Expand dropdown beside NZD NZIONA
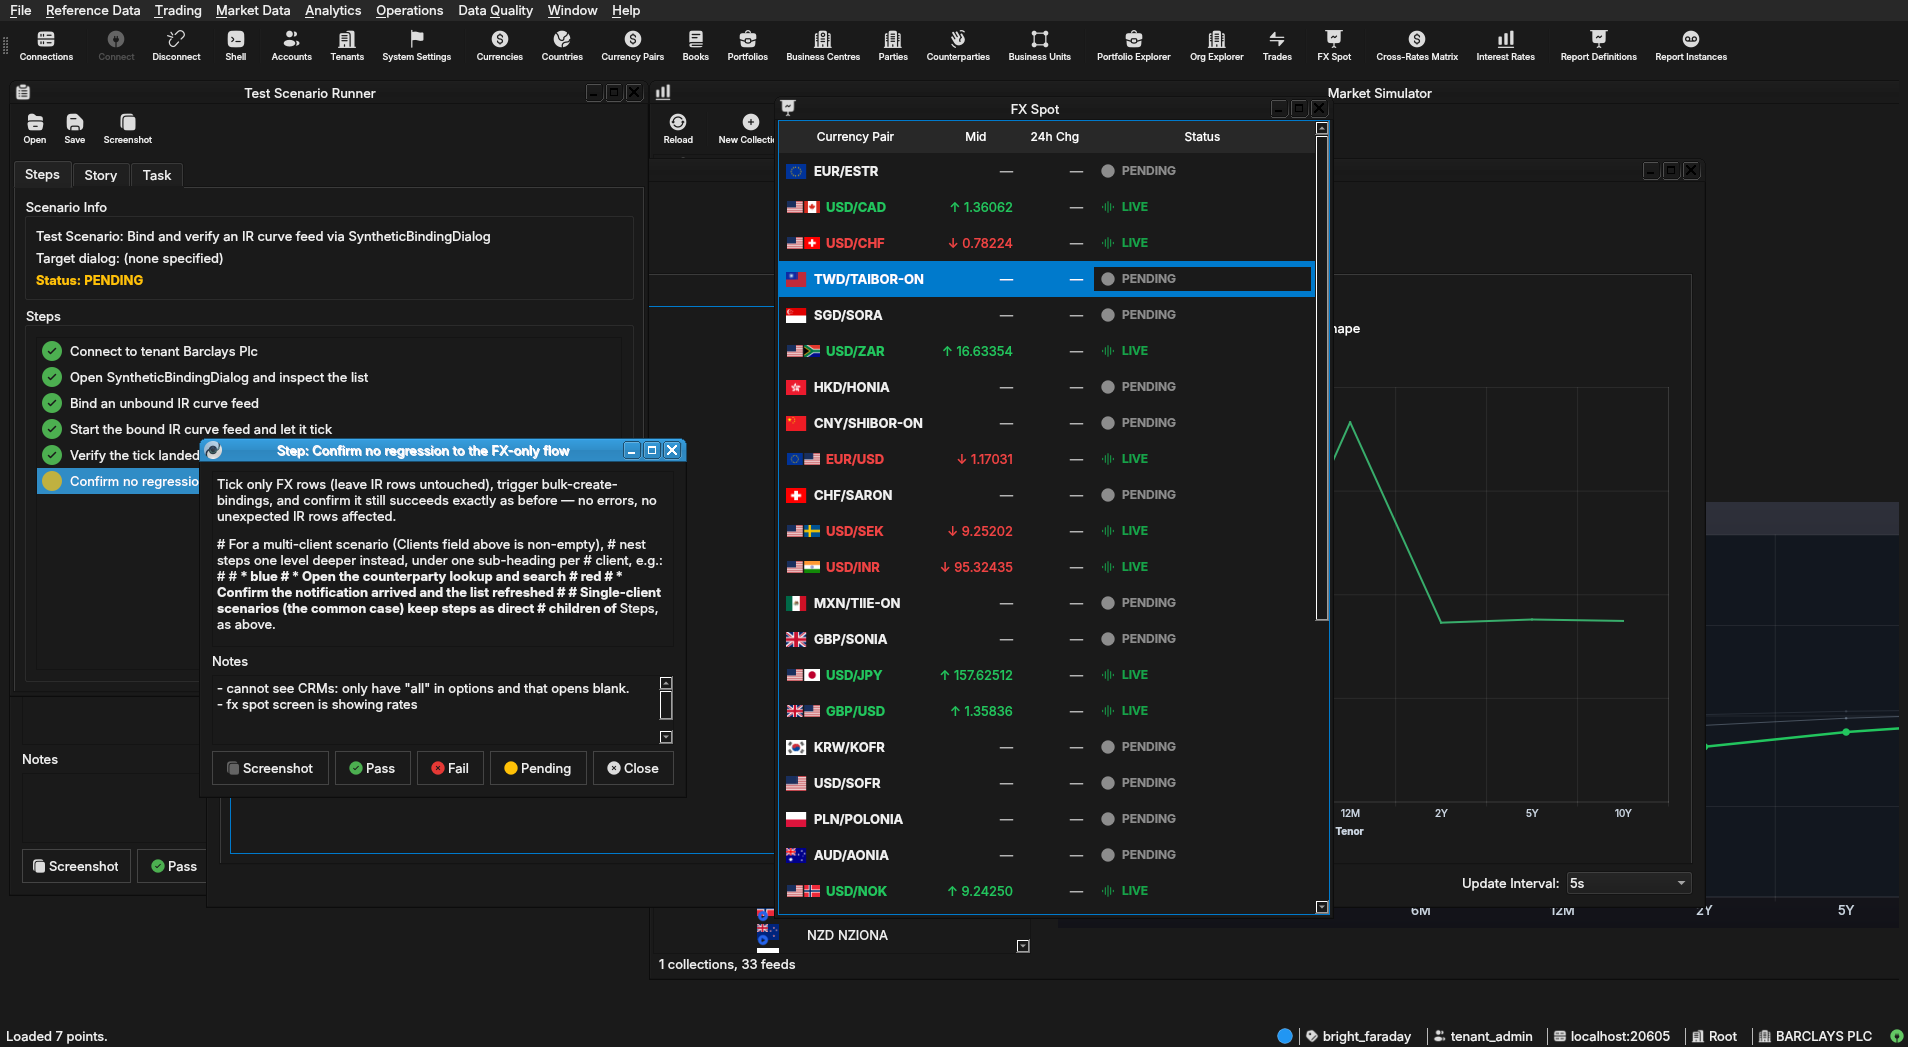Screen dimensions: 1908x1047 point(1023,946)
